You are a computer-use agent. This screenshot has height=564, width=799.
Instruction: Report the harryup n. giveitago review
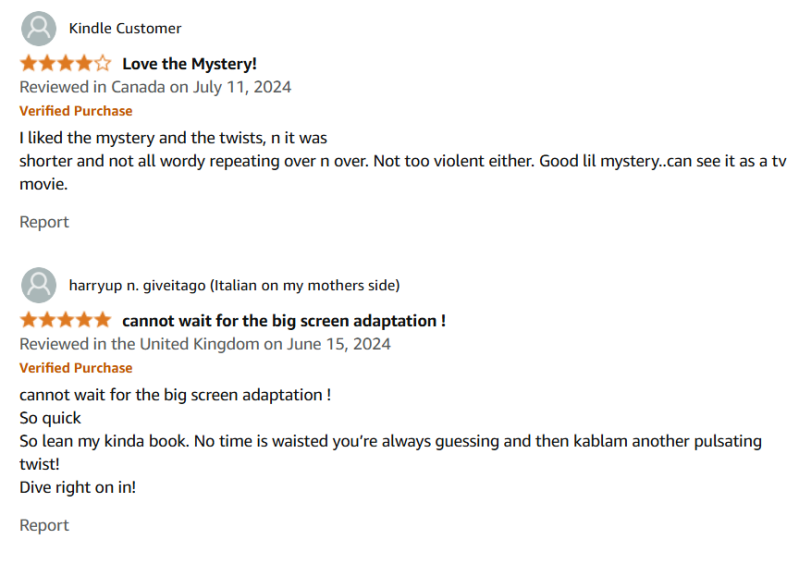coord(44,525)
